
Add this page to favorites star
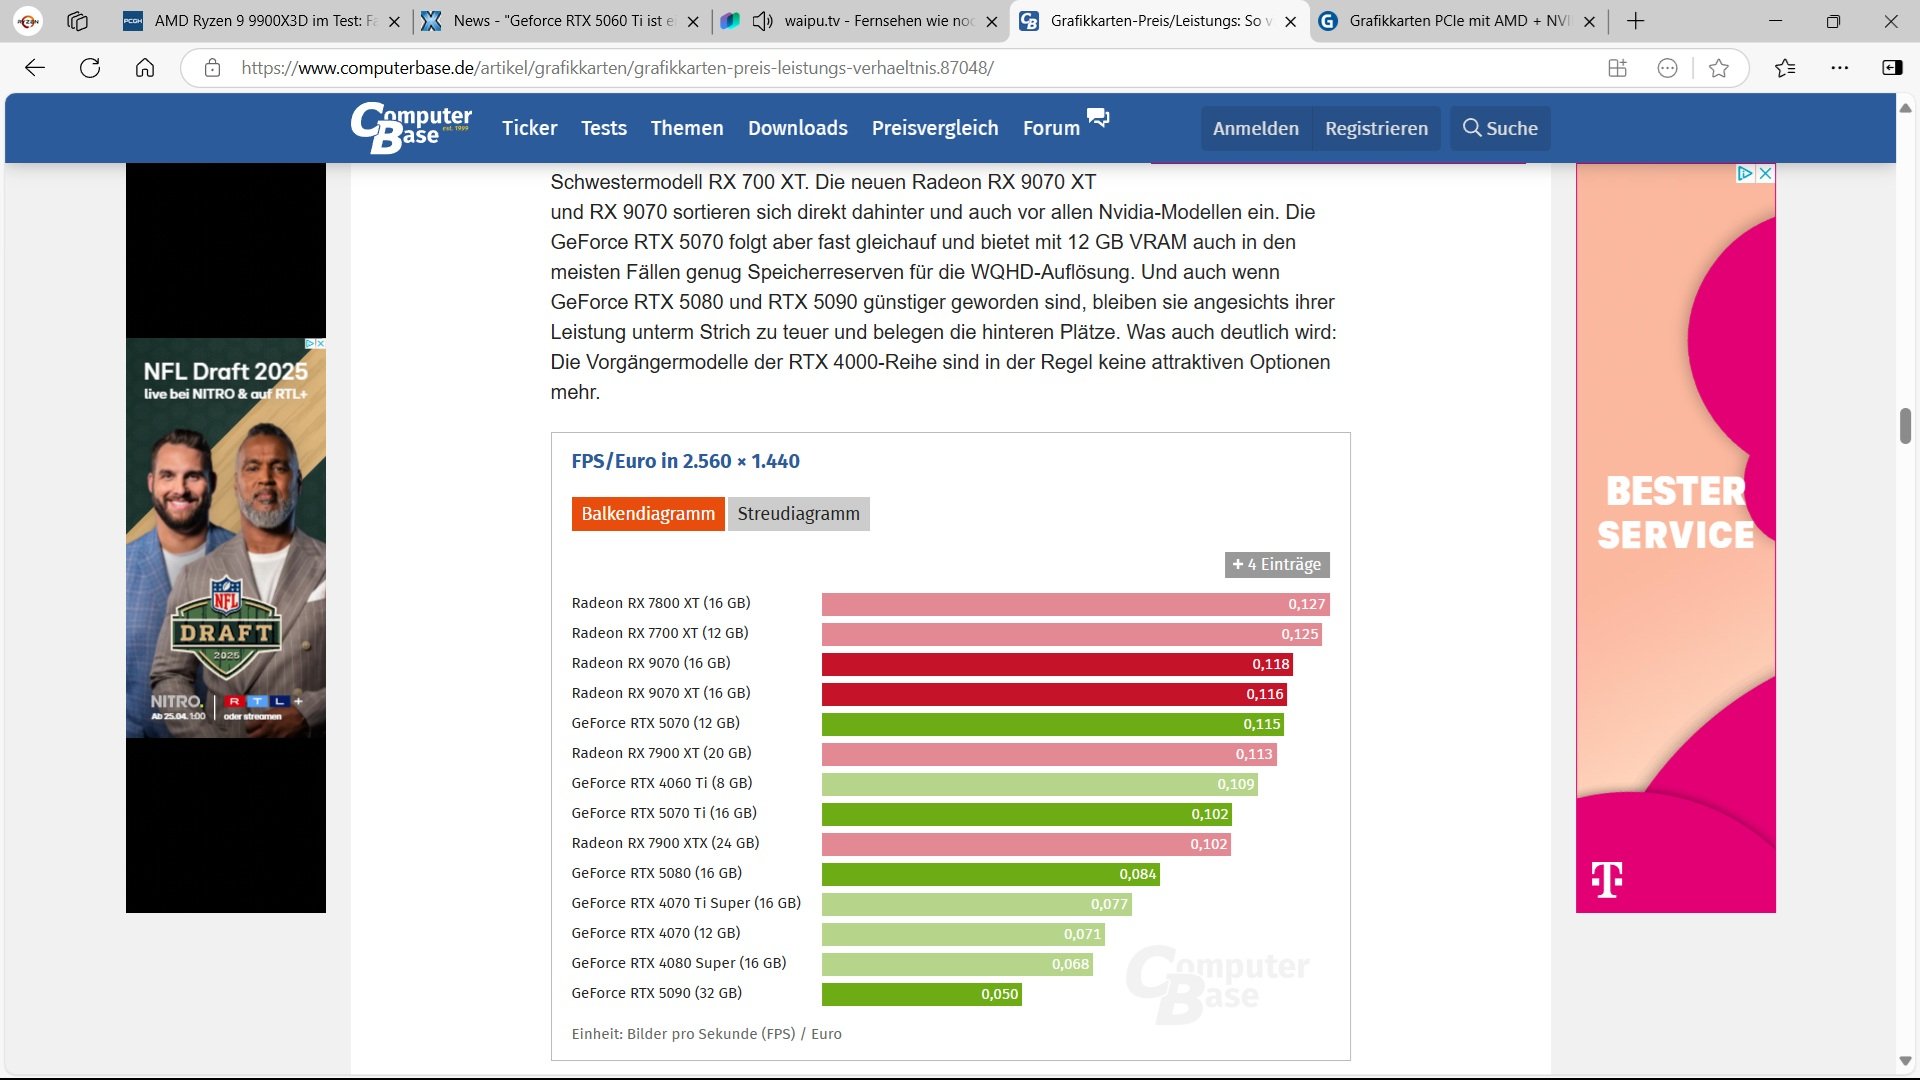click(x=1719, y=68)
